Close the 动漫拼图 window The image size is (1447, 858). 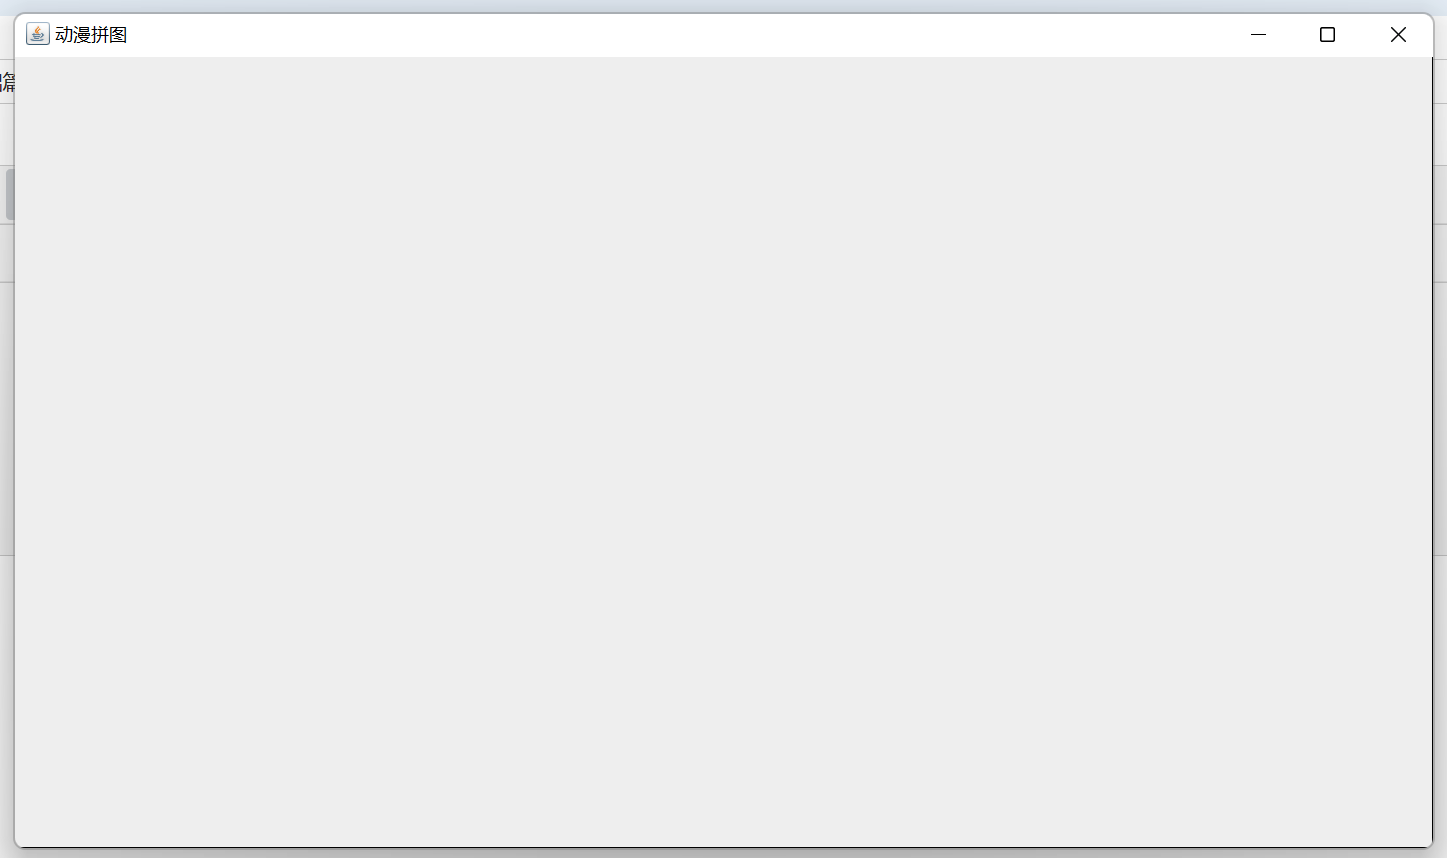[1398, 35]
